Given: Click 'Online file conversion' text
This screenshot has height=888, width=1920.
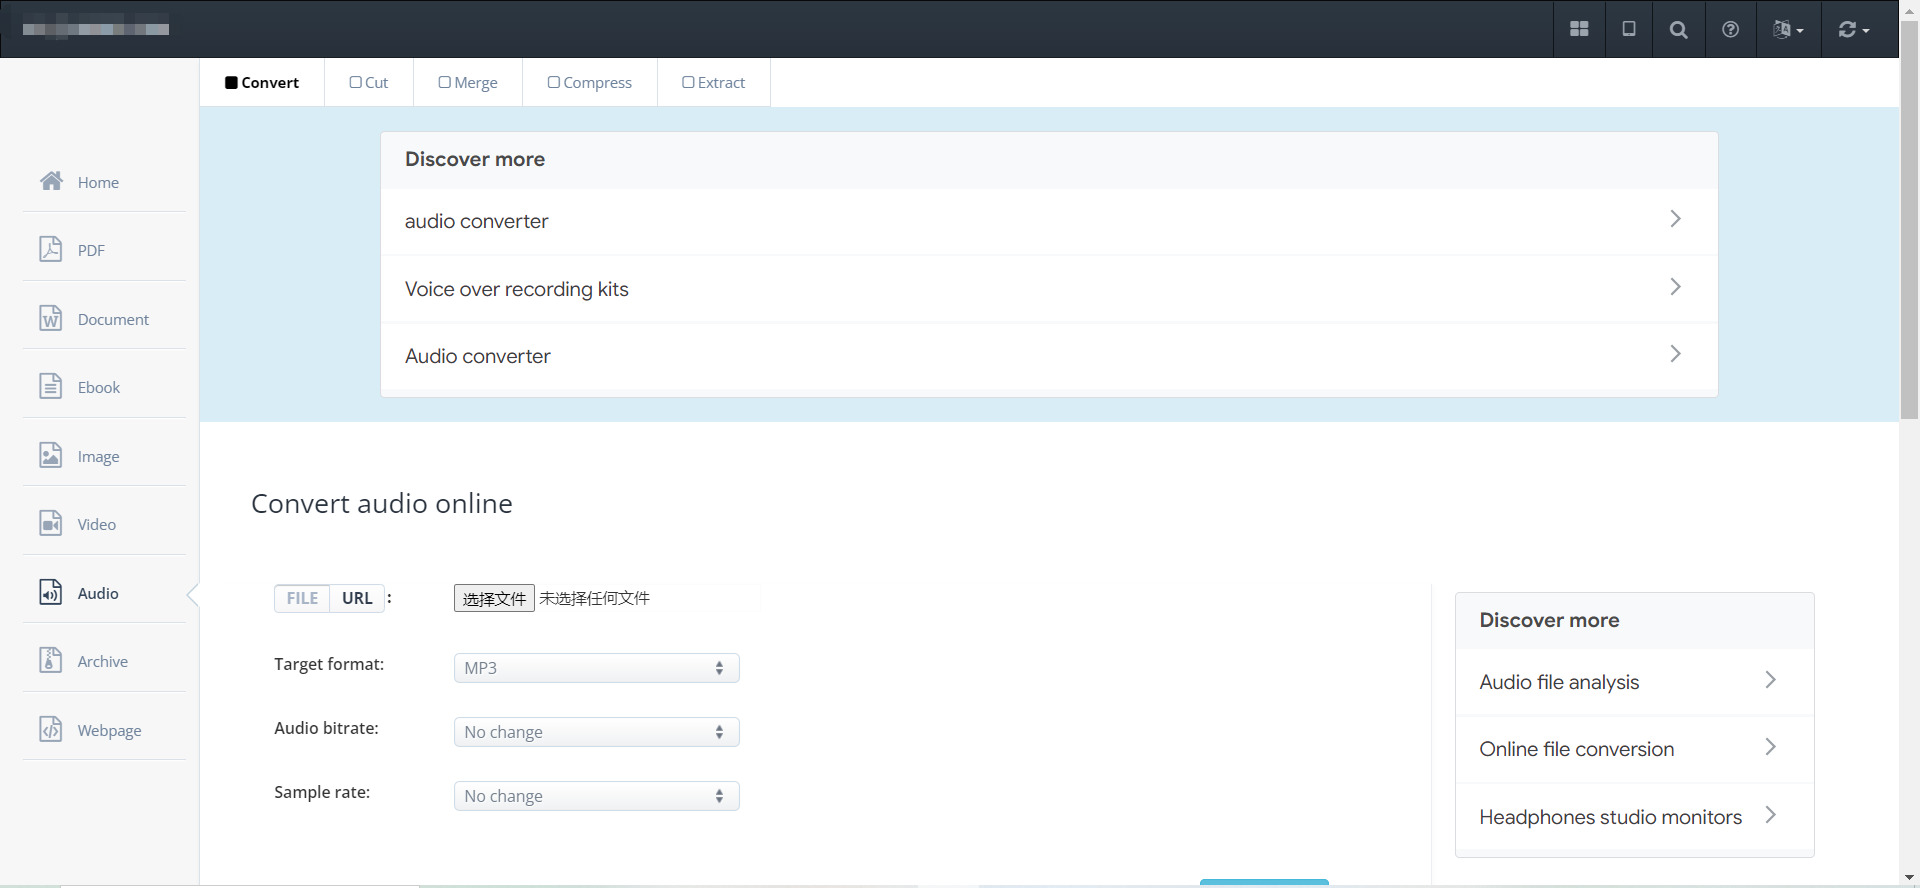Looking at the screenshot, I should [1577, 749].
